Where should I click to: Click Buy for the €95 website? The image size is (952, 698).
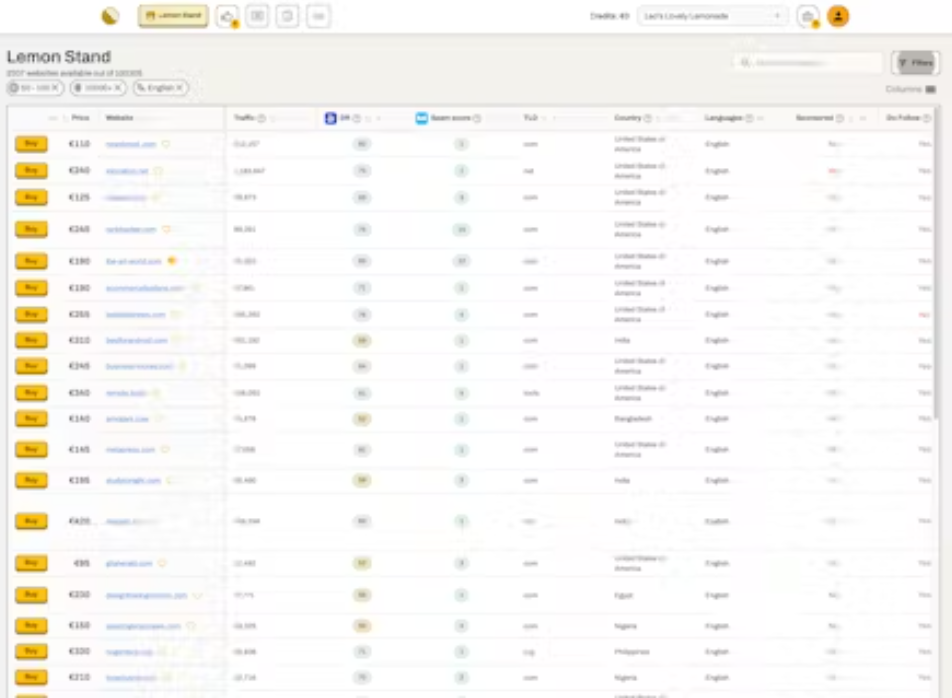[x=32, y=563]
